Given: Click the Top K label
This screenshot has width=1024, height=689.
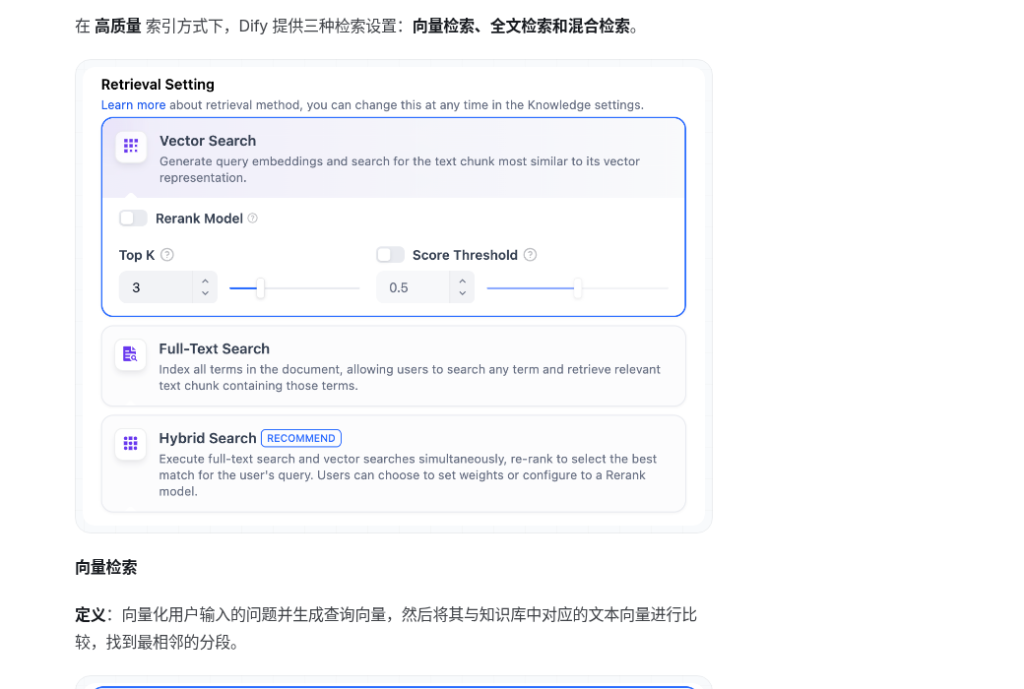Looking at the screenshot, I should [136, 255].
